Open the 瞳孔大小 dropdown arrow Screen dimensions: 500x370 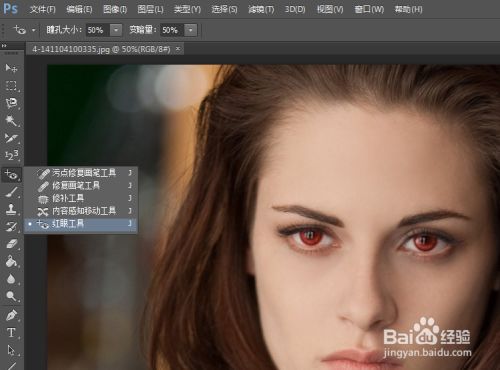point(116,30)
